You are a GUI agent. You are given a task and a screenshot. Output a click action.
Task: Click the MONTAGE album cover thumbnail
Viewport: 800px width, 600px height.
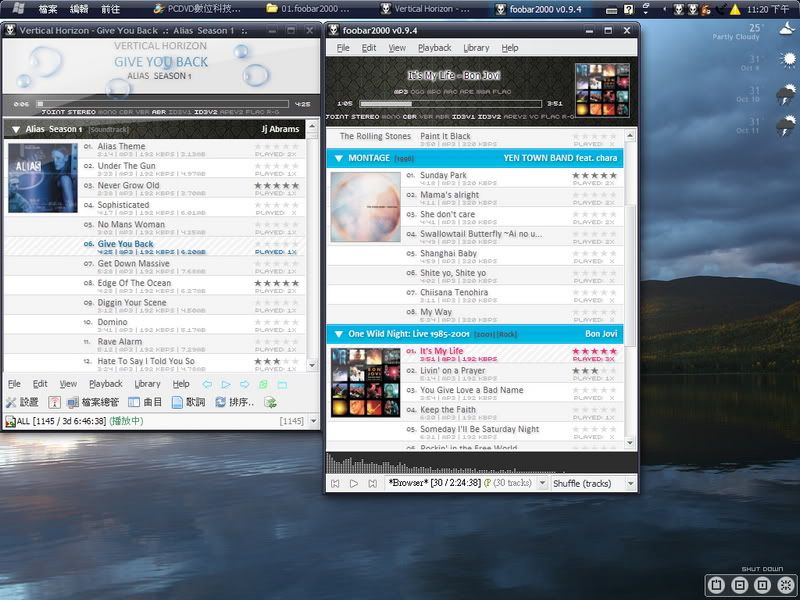[365, 207]
